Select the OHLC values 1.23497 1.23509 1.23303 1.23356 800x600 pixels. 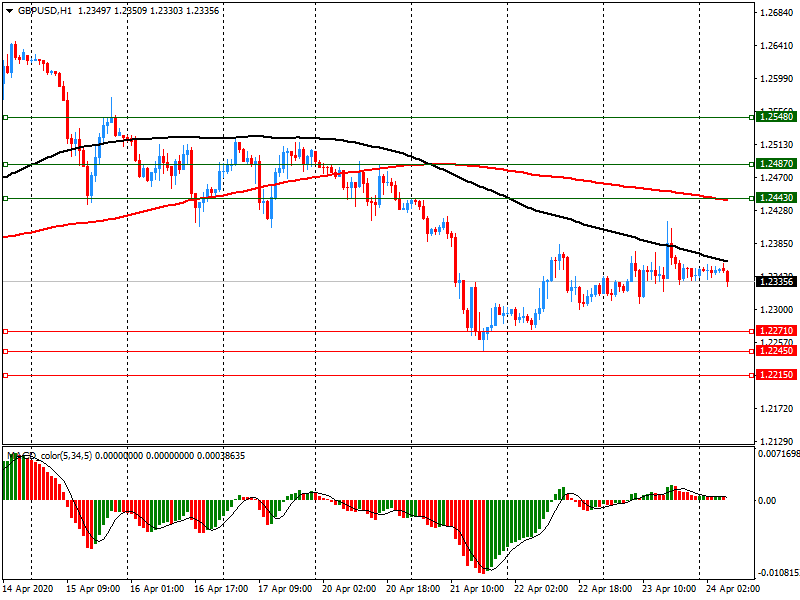click(148, 11)
